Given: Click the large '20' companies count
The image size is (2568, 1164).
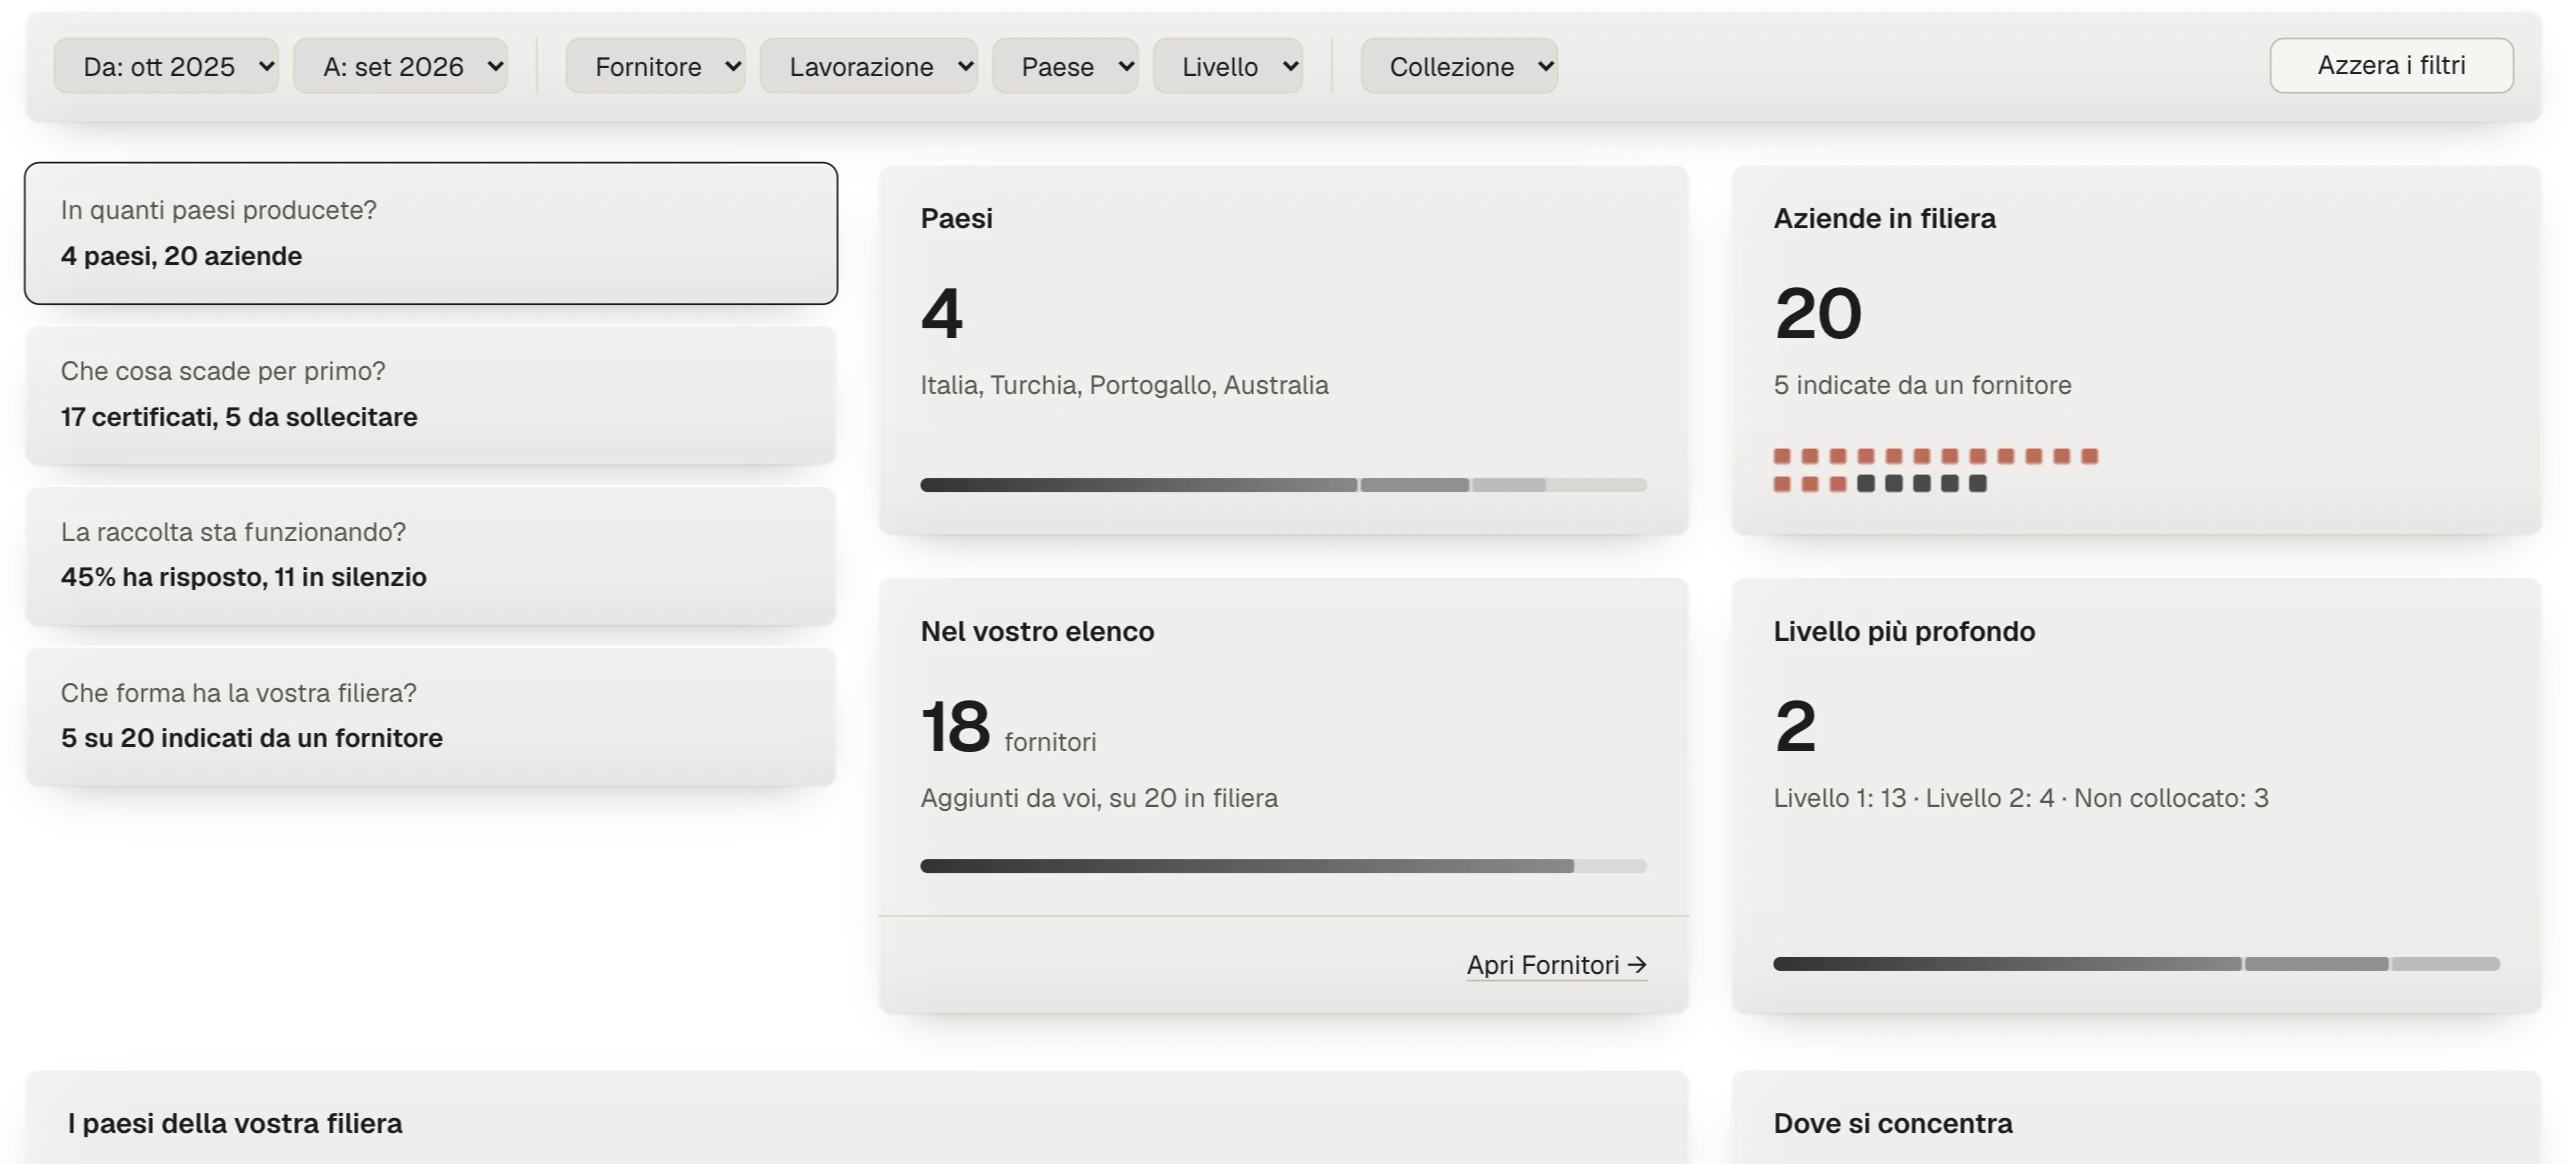Looking at the screenshot, I should [x=1817, y=313].
